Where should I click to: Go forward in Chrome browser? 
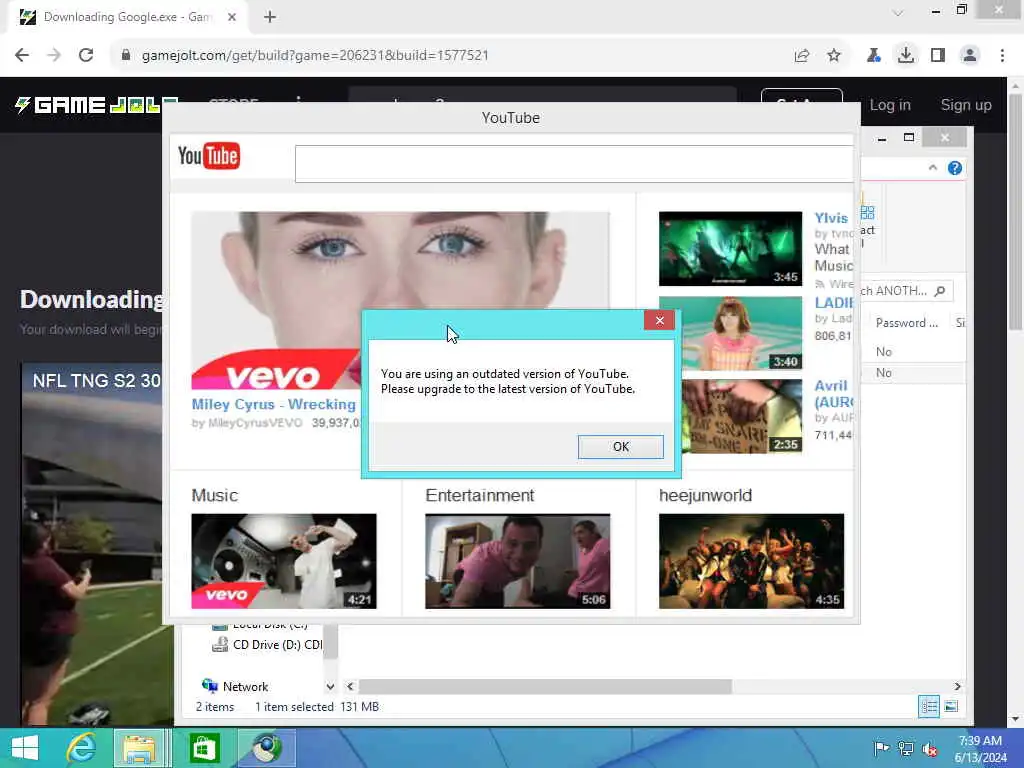click(x=54, y=56)
